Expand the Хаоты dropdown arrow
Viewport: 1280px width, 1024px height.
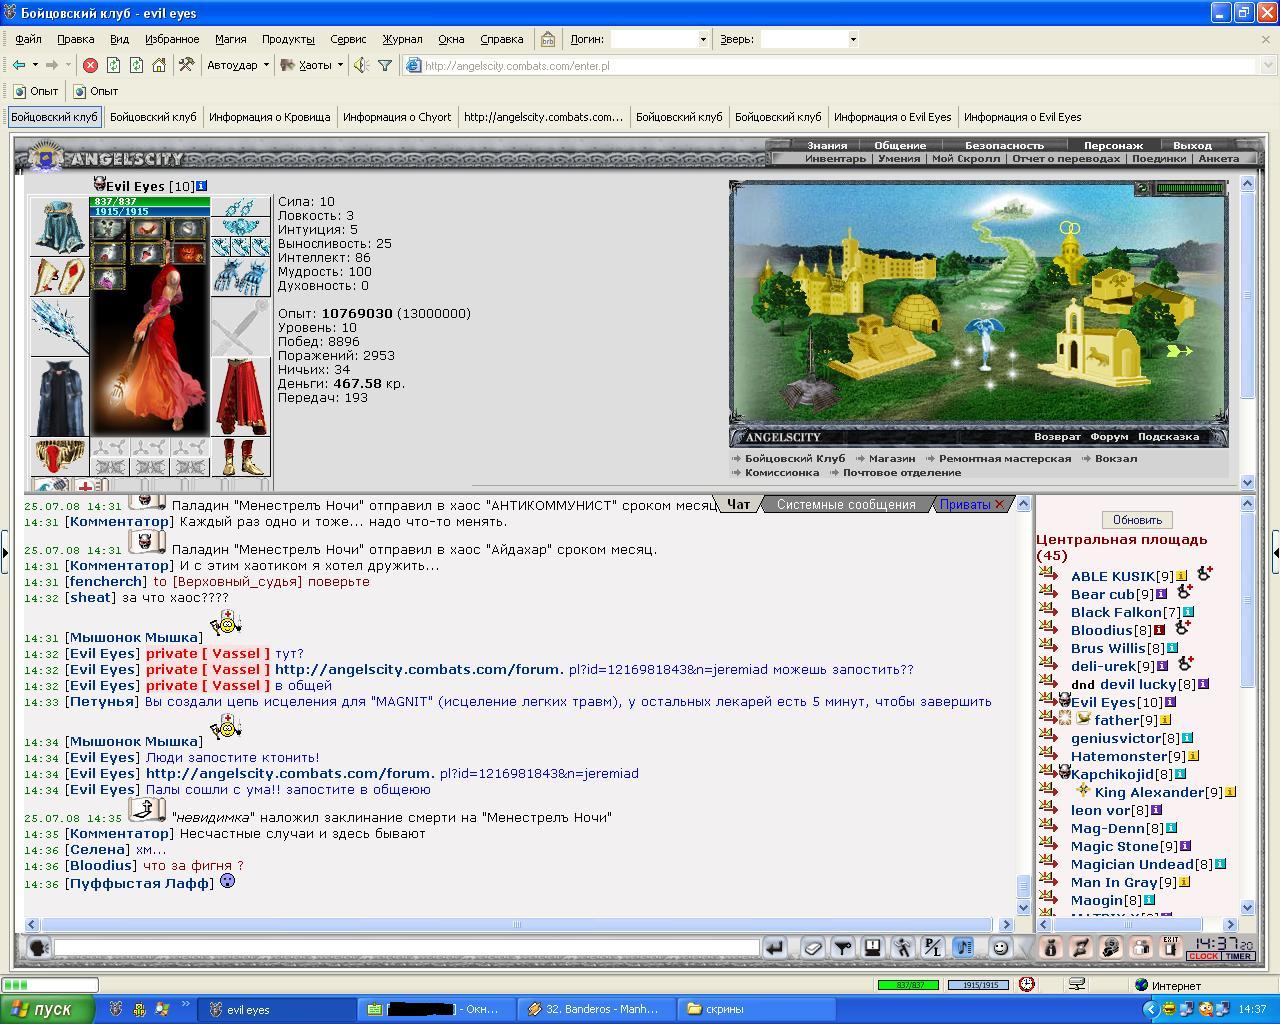point(340,65)
